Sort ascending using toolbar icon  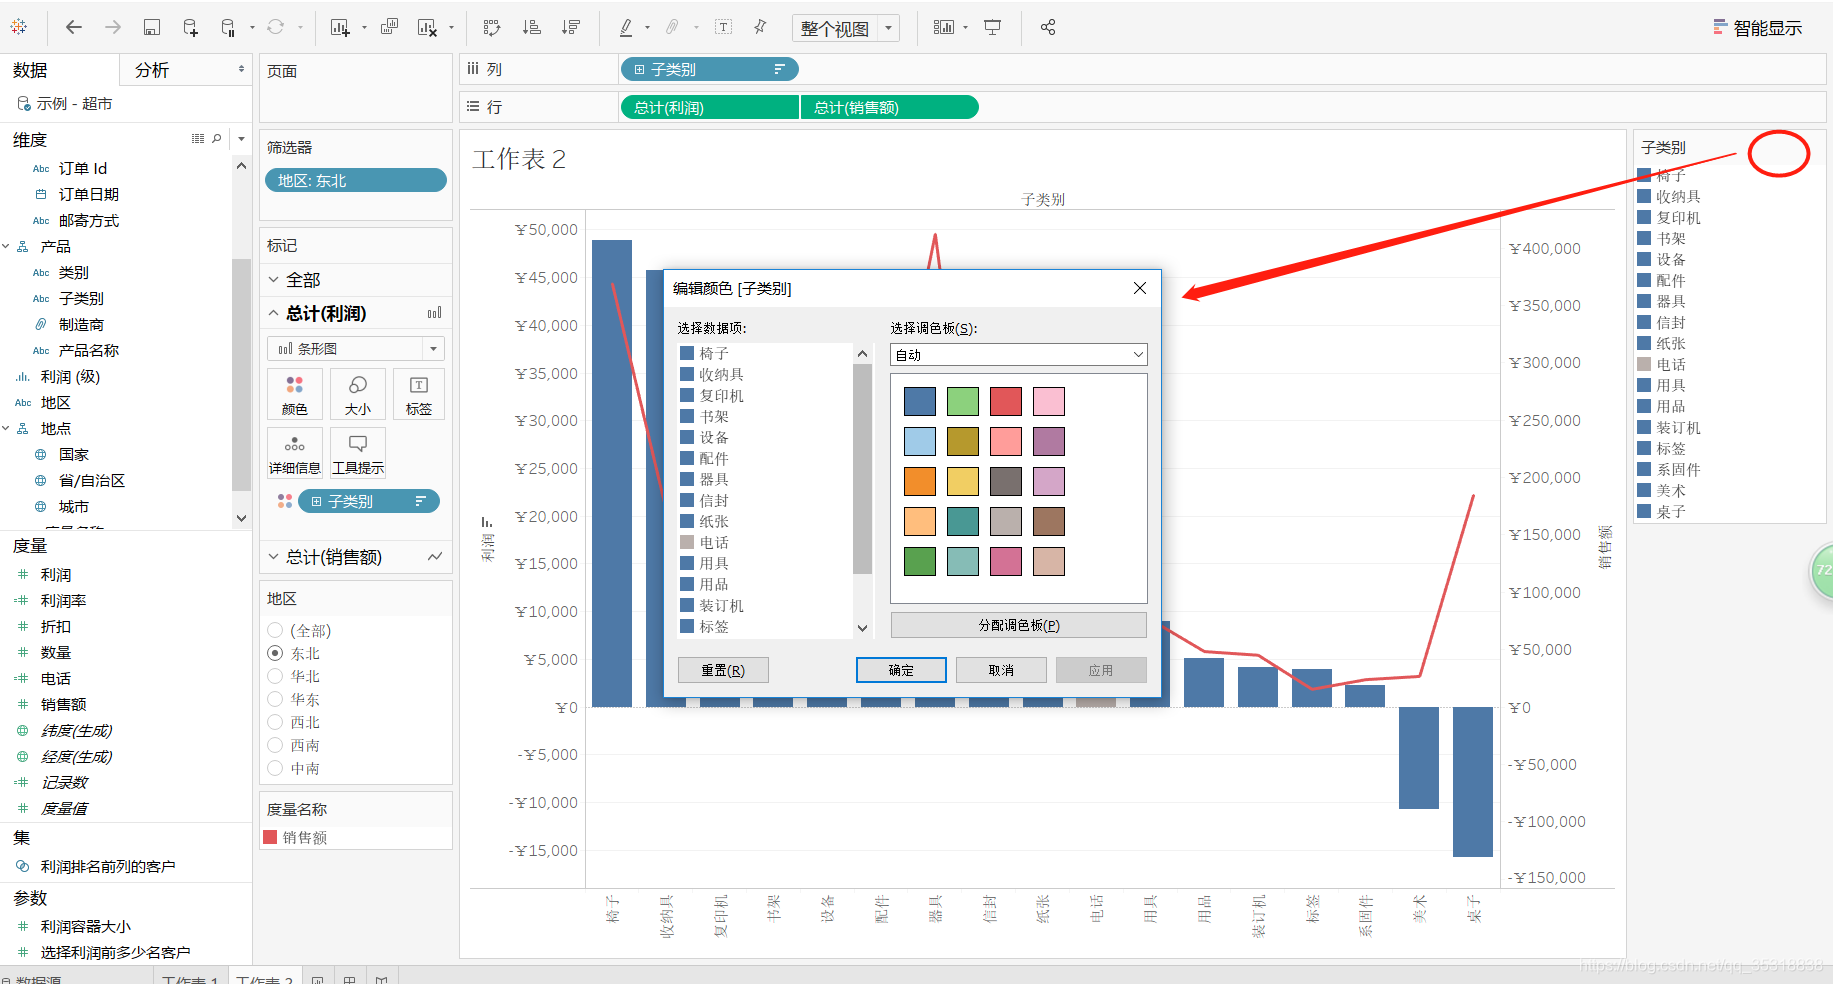click(532, 27)
